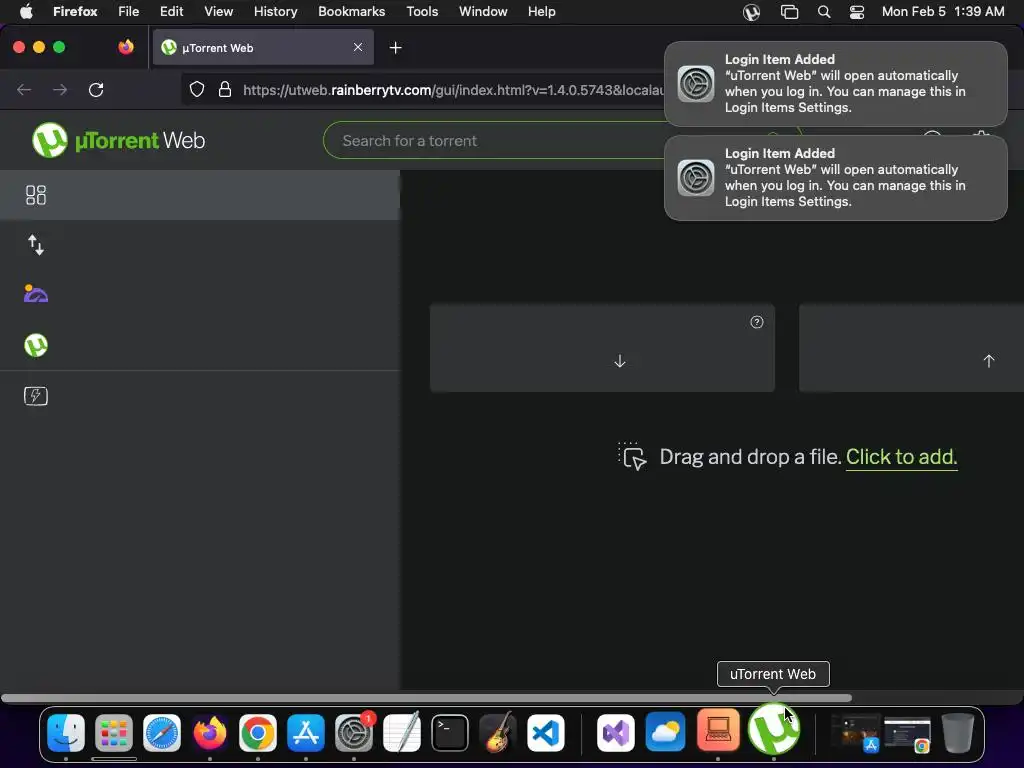Image resolution: width=1024 pixels, height=768 pixels.
Task: Click the Firefox icon beside the tab
Action: click(126, 47)
